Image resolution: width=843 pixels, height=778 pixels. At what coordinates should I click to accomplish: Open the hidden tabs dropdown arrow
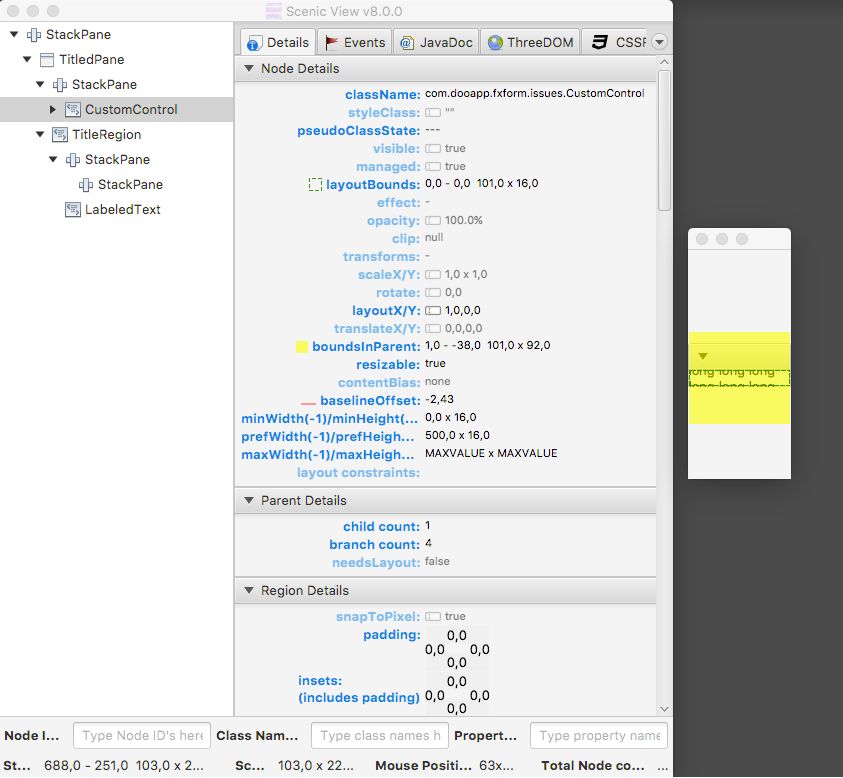click(x=660, y=42)
